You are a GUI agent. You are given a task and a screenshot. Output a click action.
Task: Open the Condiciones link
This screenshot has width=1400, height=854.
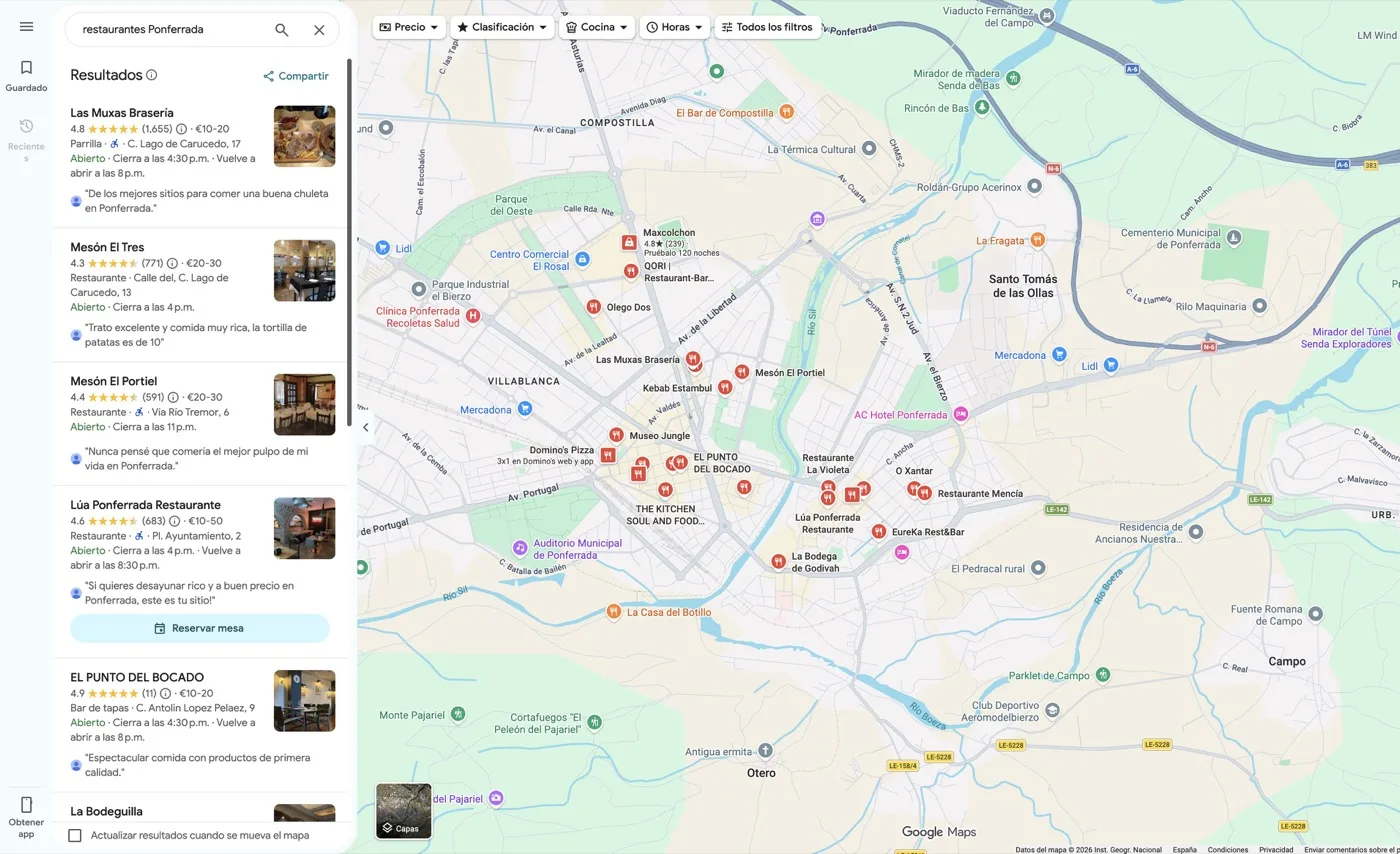pyautogui.click(x=1227, y=850)
